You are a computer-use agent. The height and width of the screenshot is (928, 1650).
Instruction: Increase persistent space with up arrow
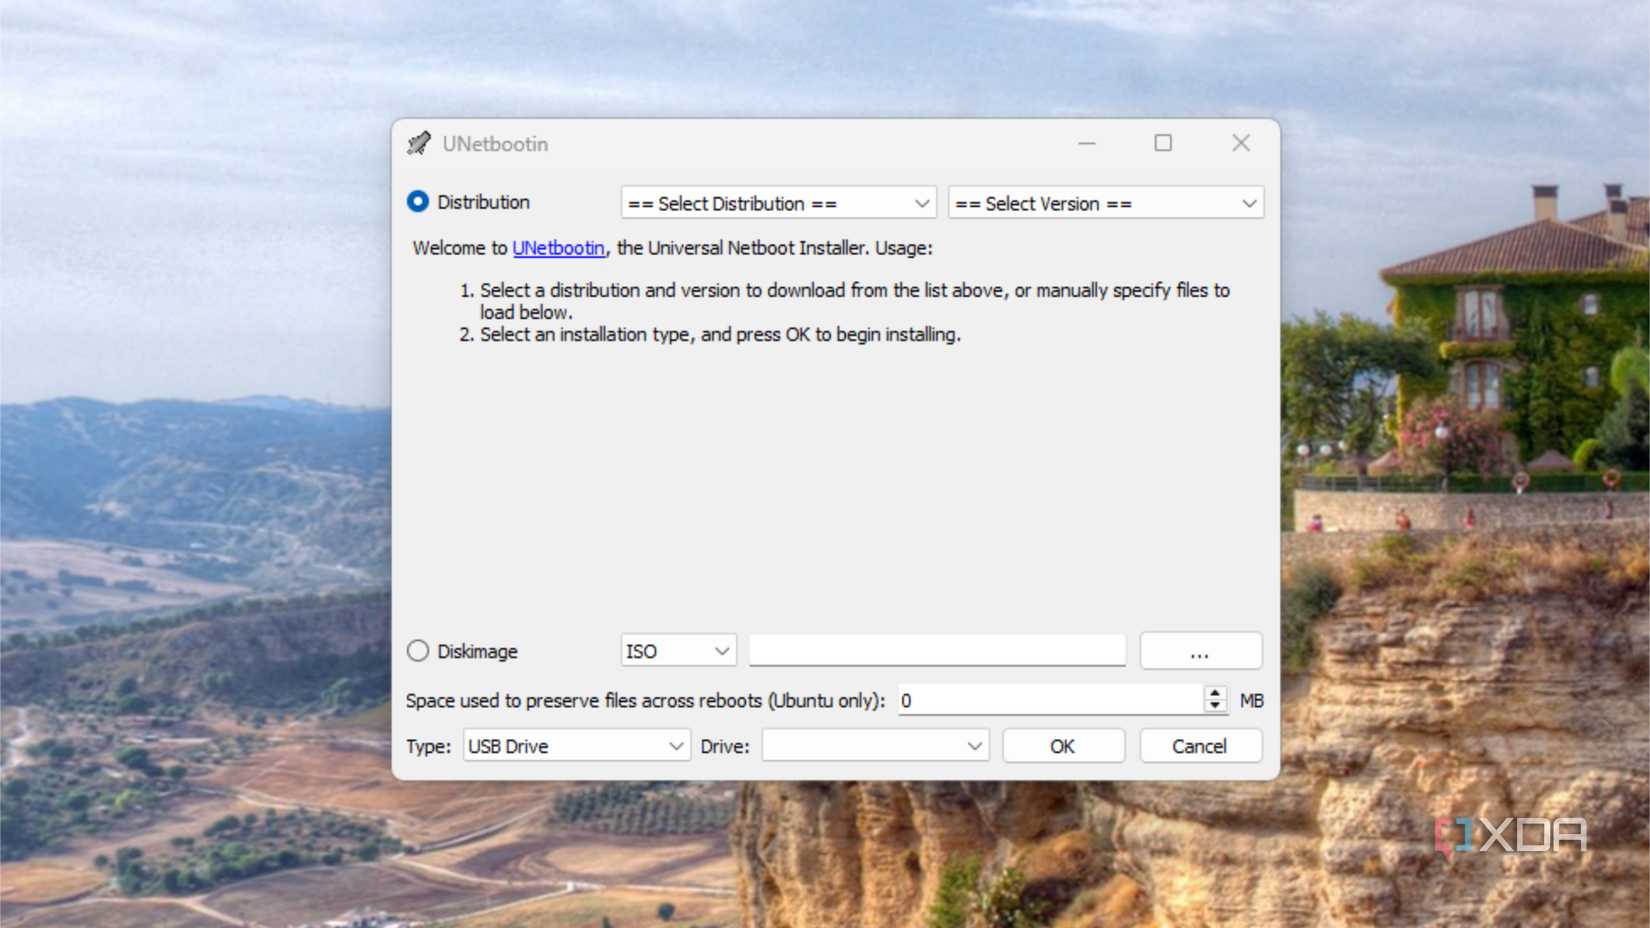pos(1215,693)
